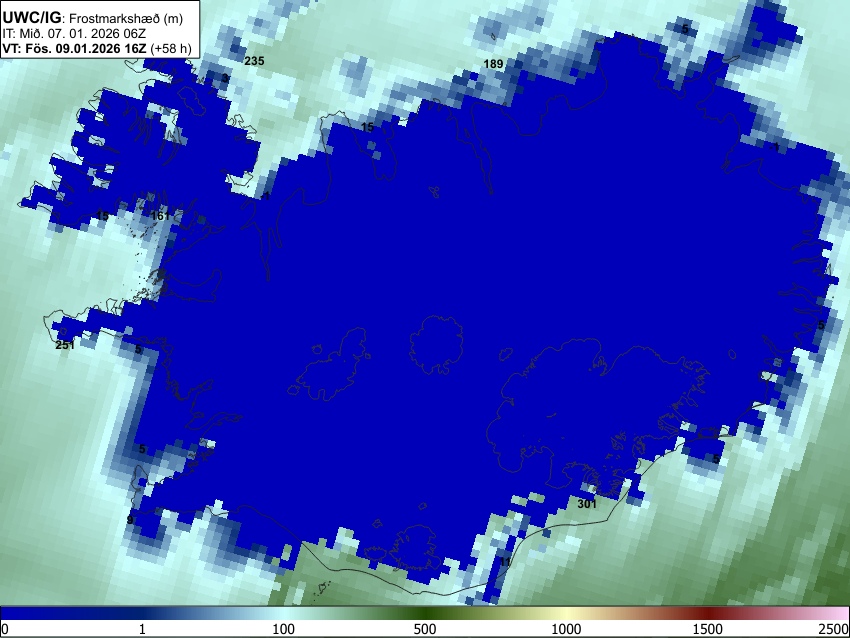Click the (+58 h) forecast offset text
Image resolution: width=850 pixels, height=638 pixels.
(x=171, y=48)
